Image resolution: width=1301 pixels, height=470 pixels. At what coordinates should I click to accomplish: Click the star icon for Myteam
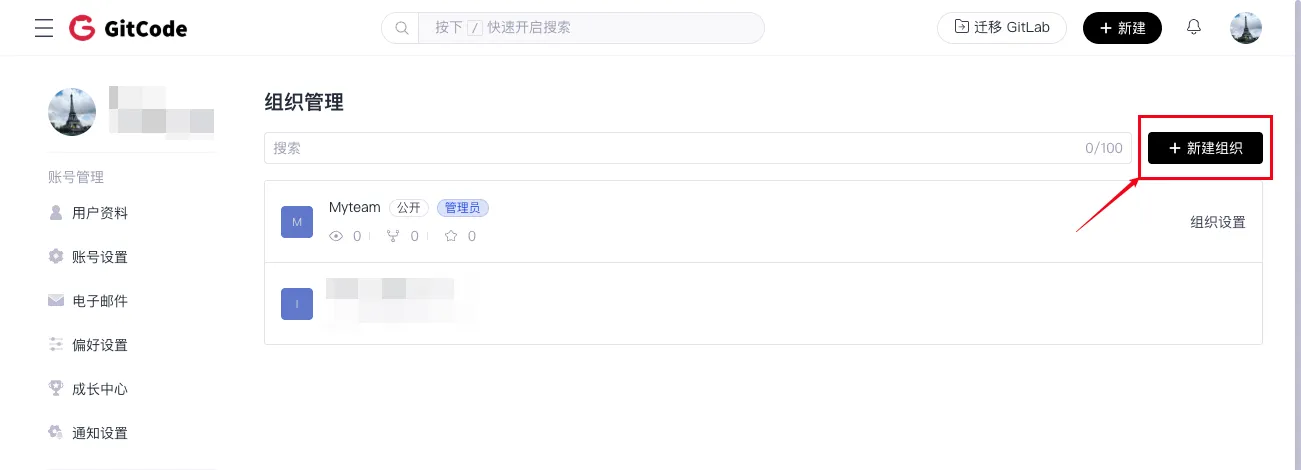click(451, 236)
